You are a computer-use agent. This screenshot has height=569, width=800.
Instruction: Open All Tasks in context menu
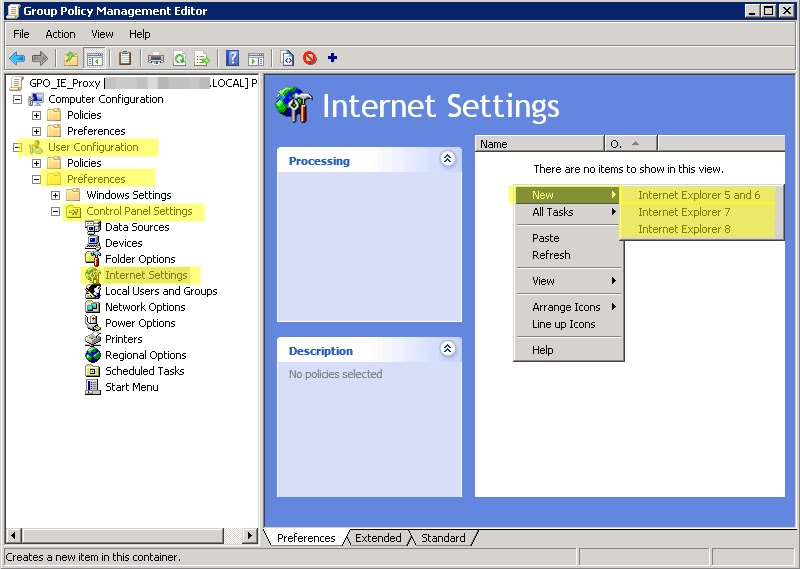[x=568, y=212]
